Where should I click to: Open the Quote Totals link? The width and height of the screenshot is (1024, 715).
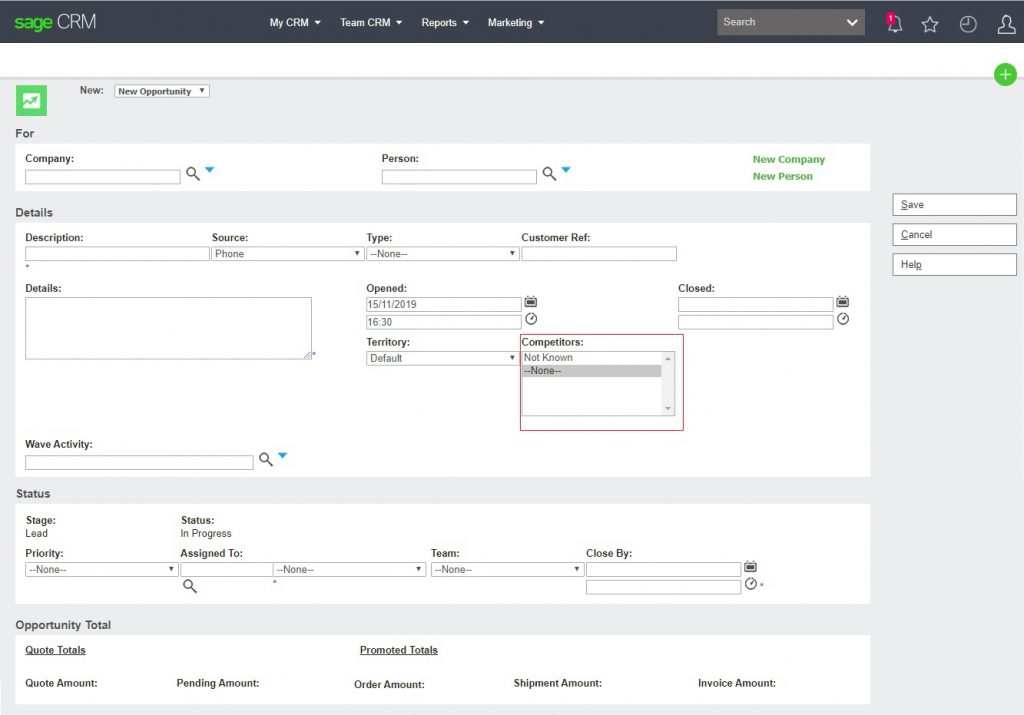coord(56,650)
